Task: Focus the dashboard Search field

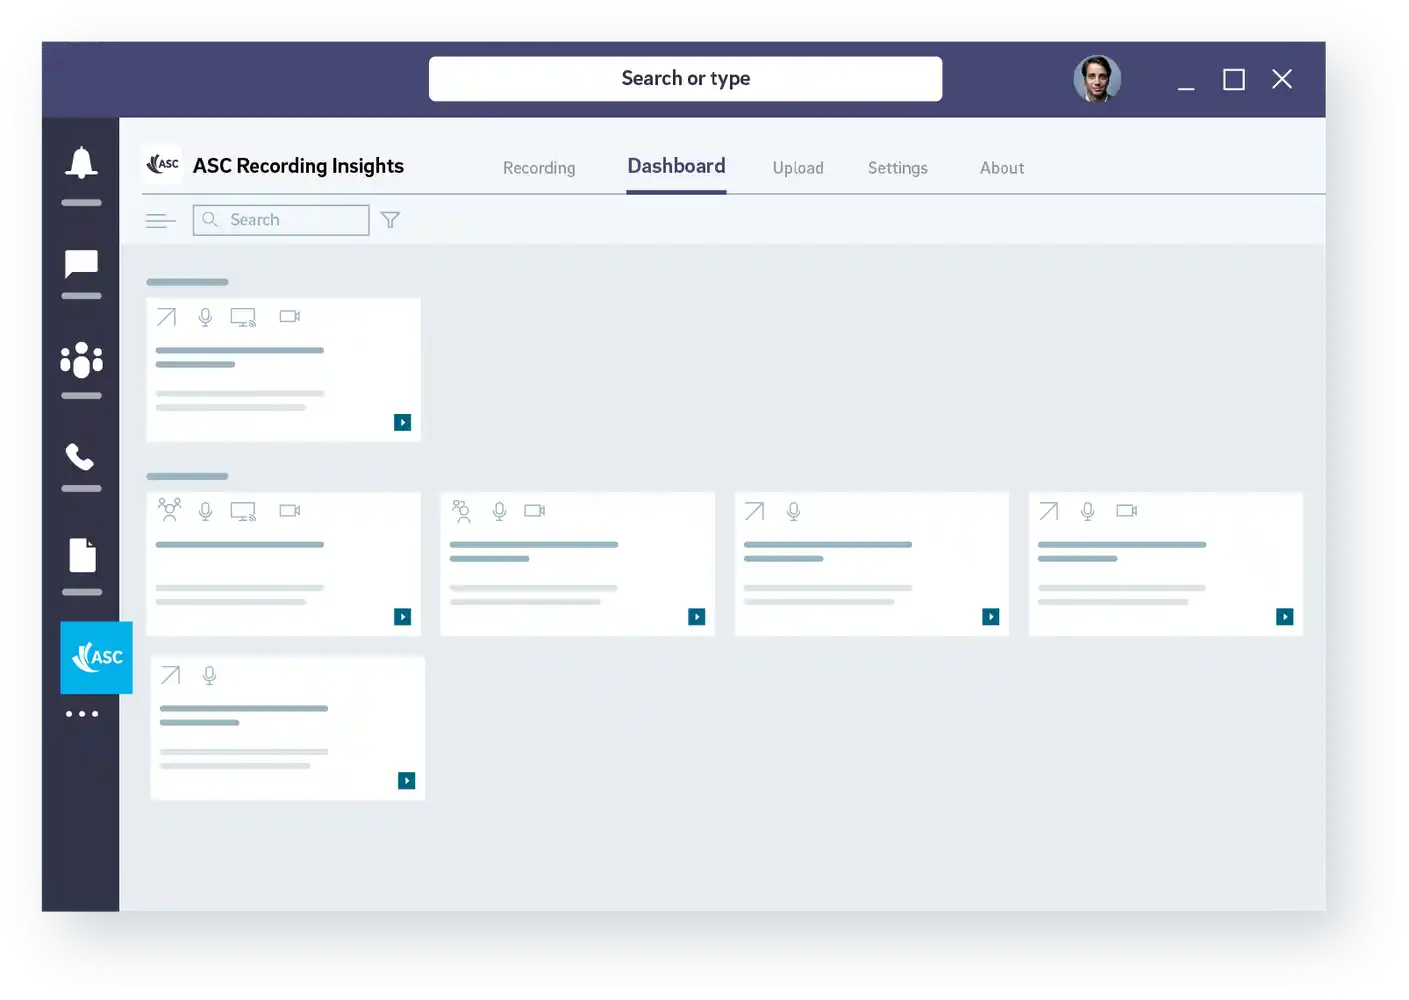Action: 281,220
